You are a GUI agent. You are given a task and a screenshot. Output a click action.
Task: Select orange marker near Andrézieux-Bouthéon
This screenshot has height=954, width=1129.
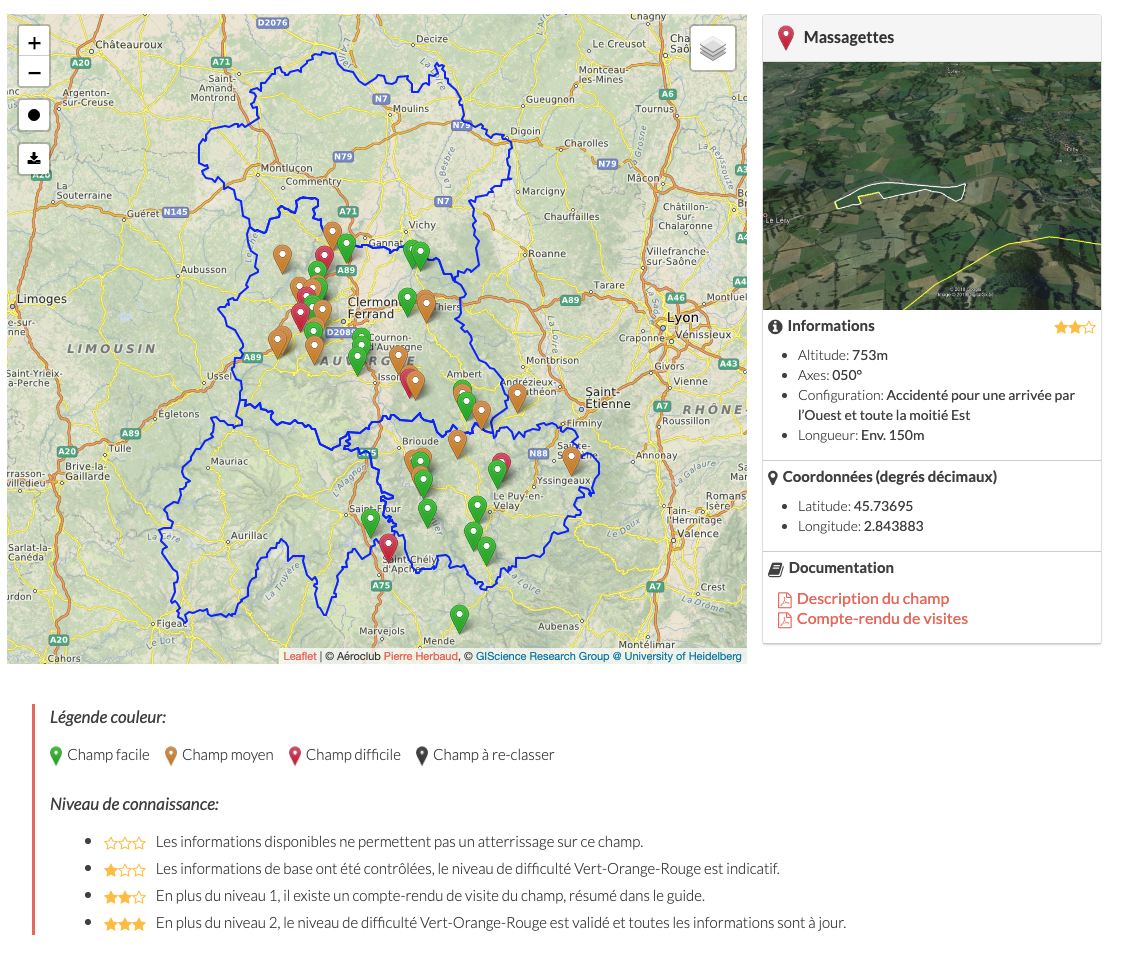click(517, 397)
